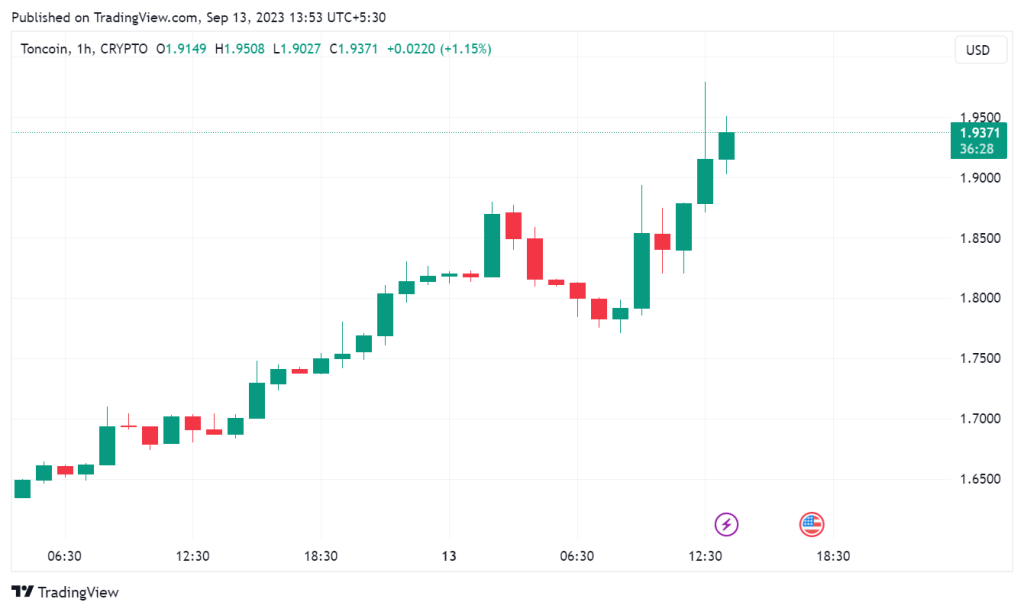
Task: Click the 1.8000 price axis label
Action: point(981,298)
